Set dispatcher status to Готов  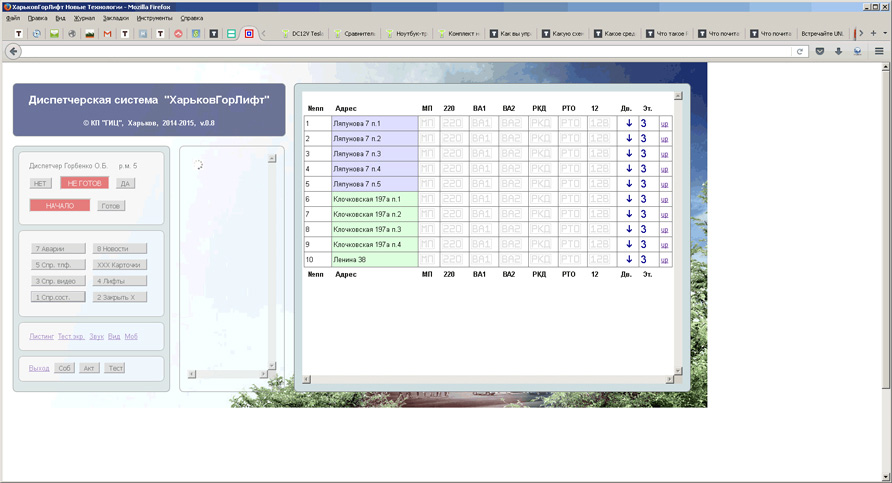111,205
